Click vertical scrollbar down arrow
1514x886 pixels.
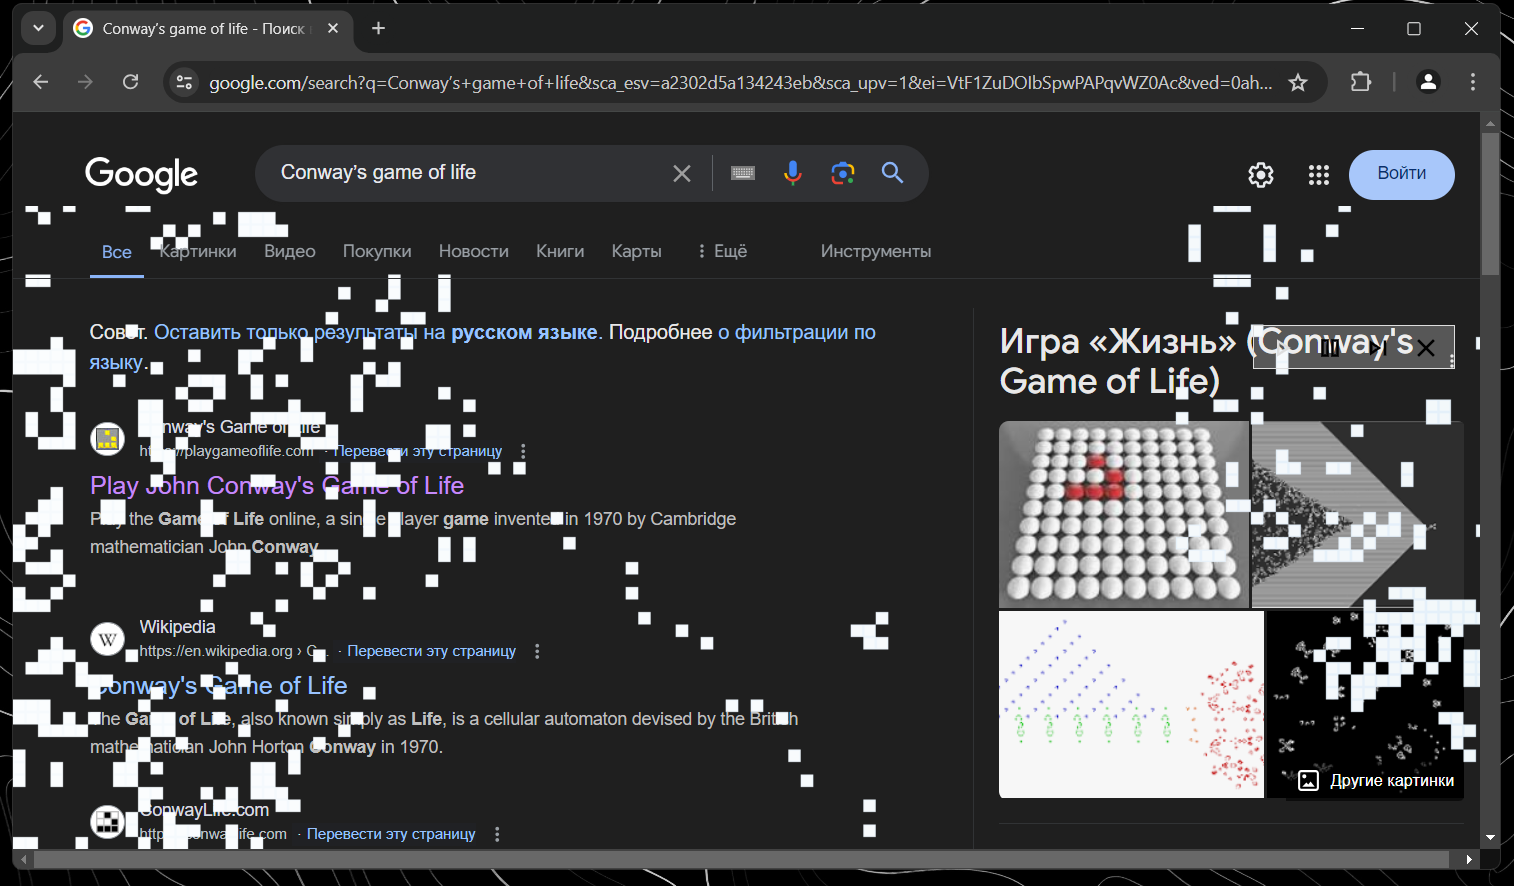tap(1490, 838)
